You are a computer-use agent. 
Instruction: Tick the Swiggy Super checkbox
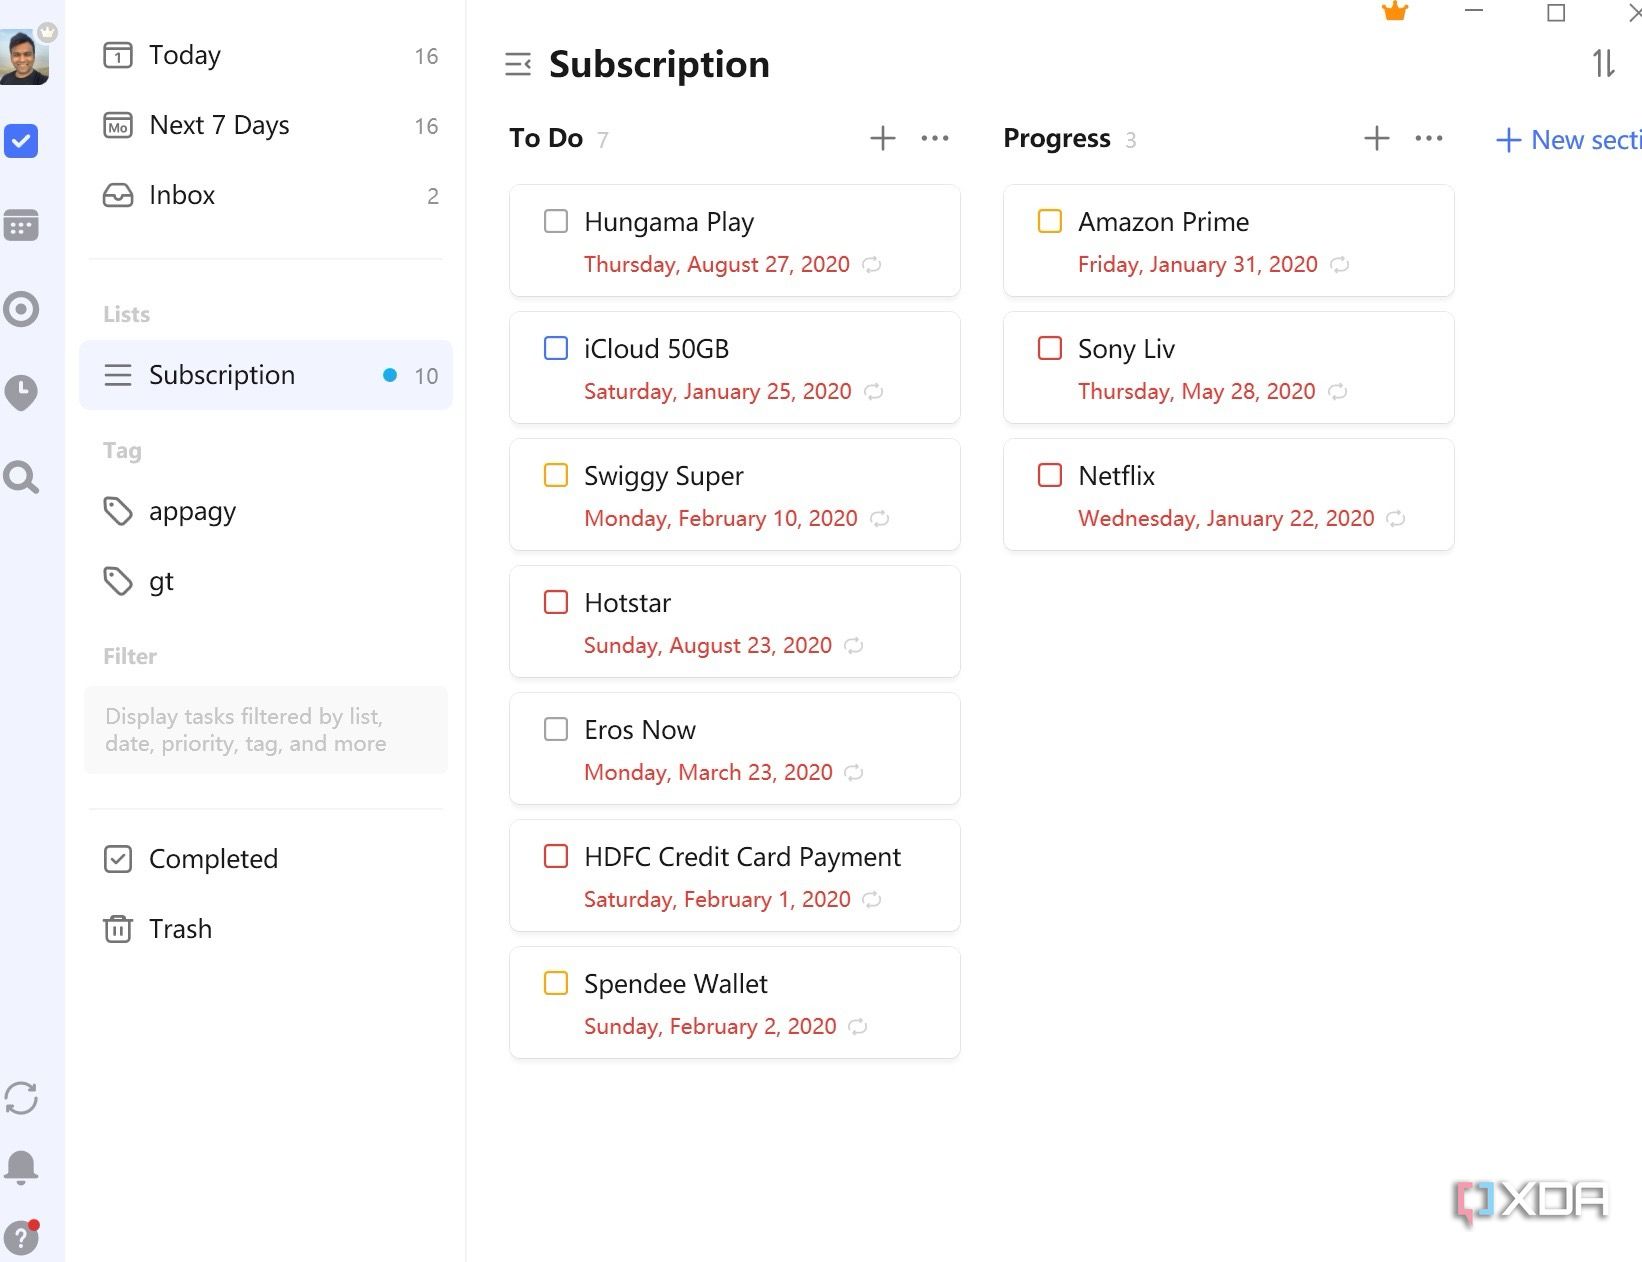pos(556,475)
